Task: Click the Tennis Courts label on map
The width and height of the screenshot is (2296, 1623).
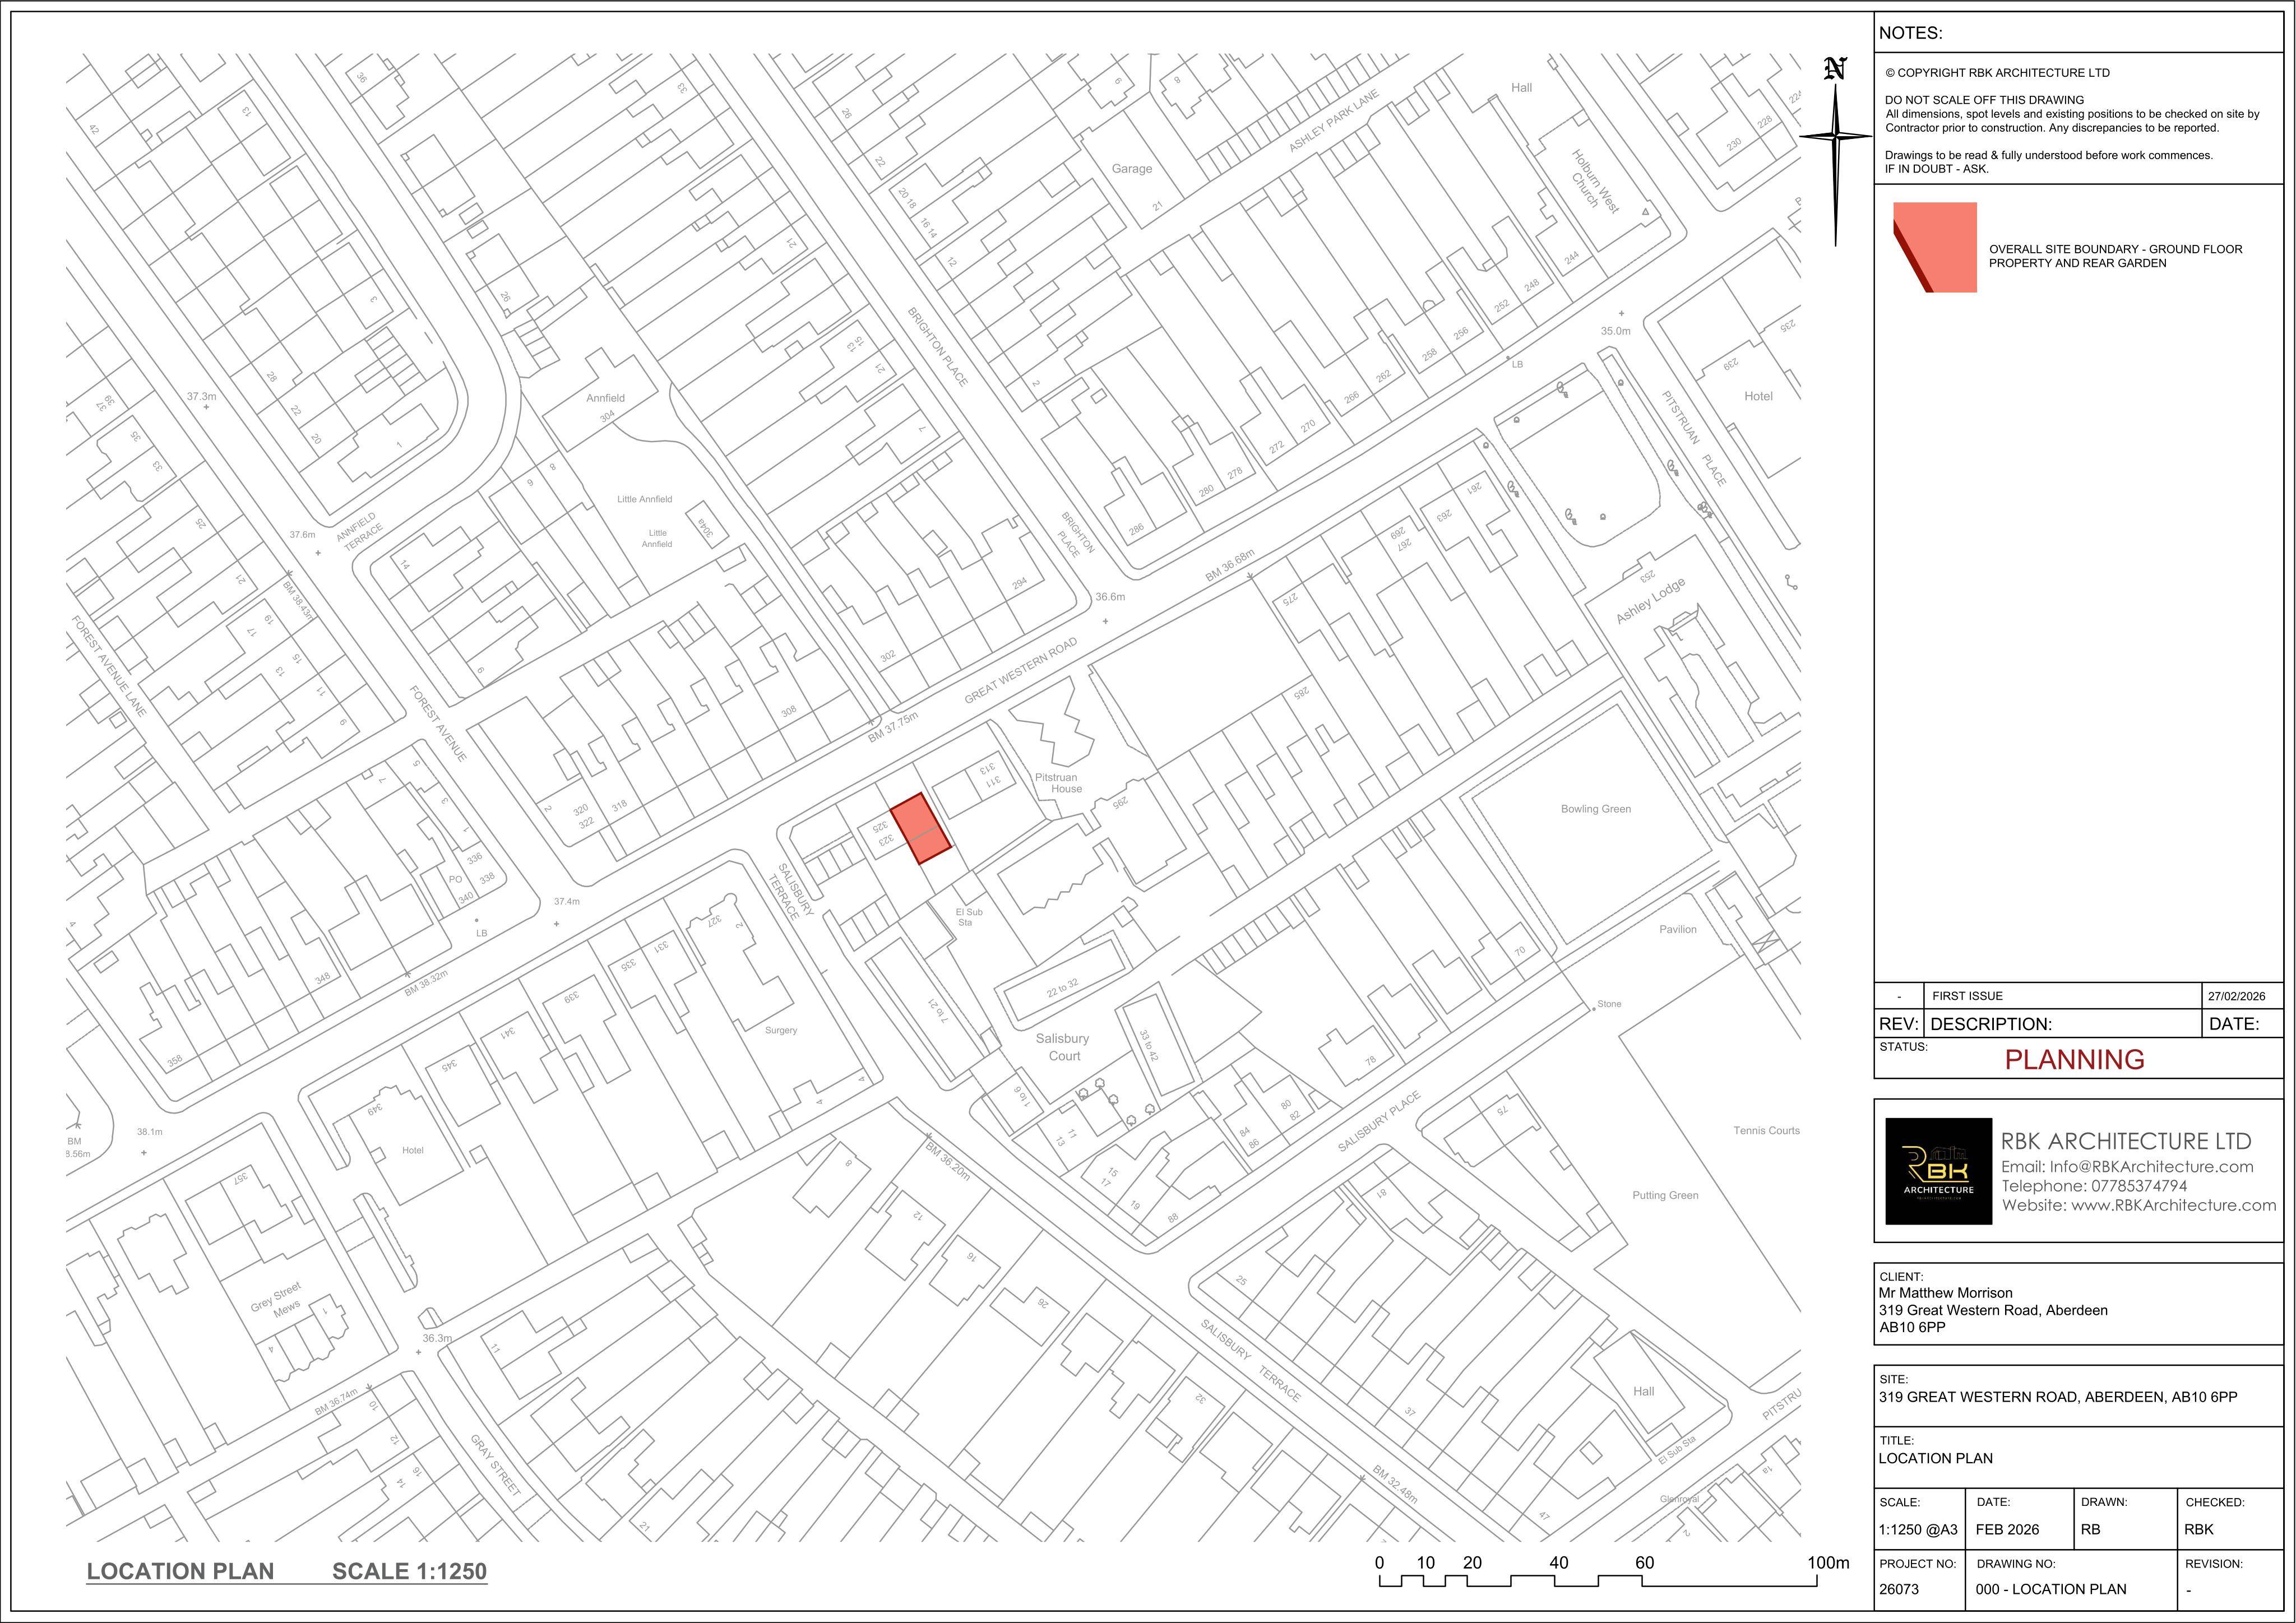Action: 1766,1131
